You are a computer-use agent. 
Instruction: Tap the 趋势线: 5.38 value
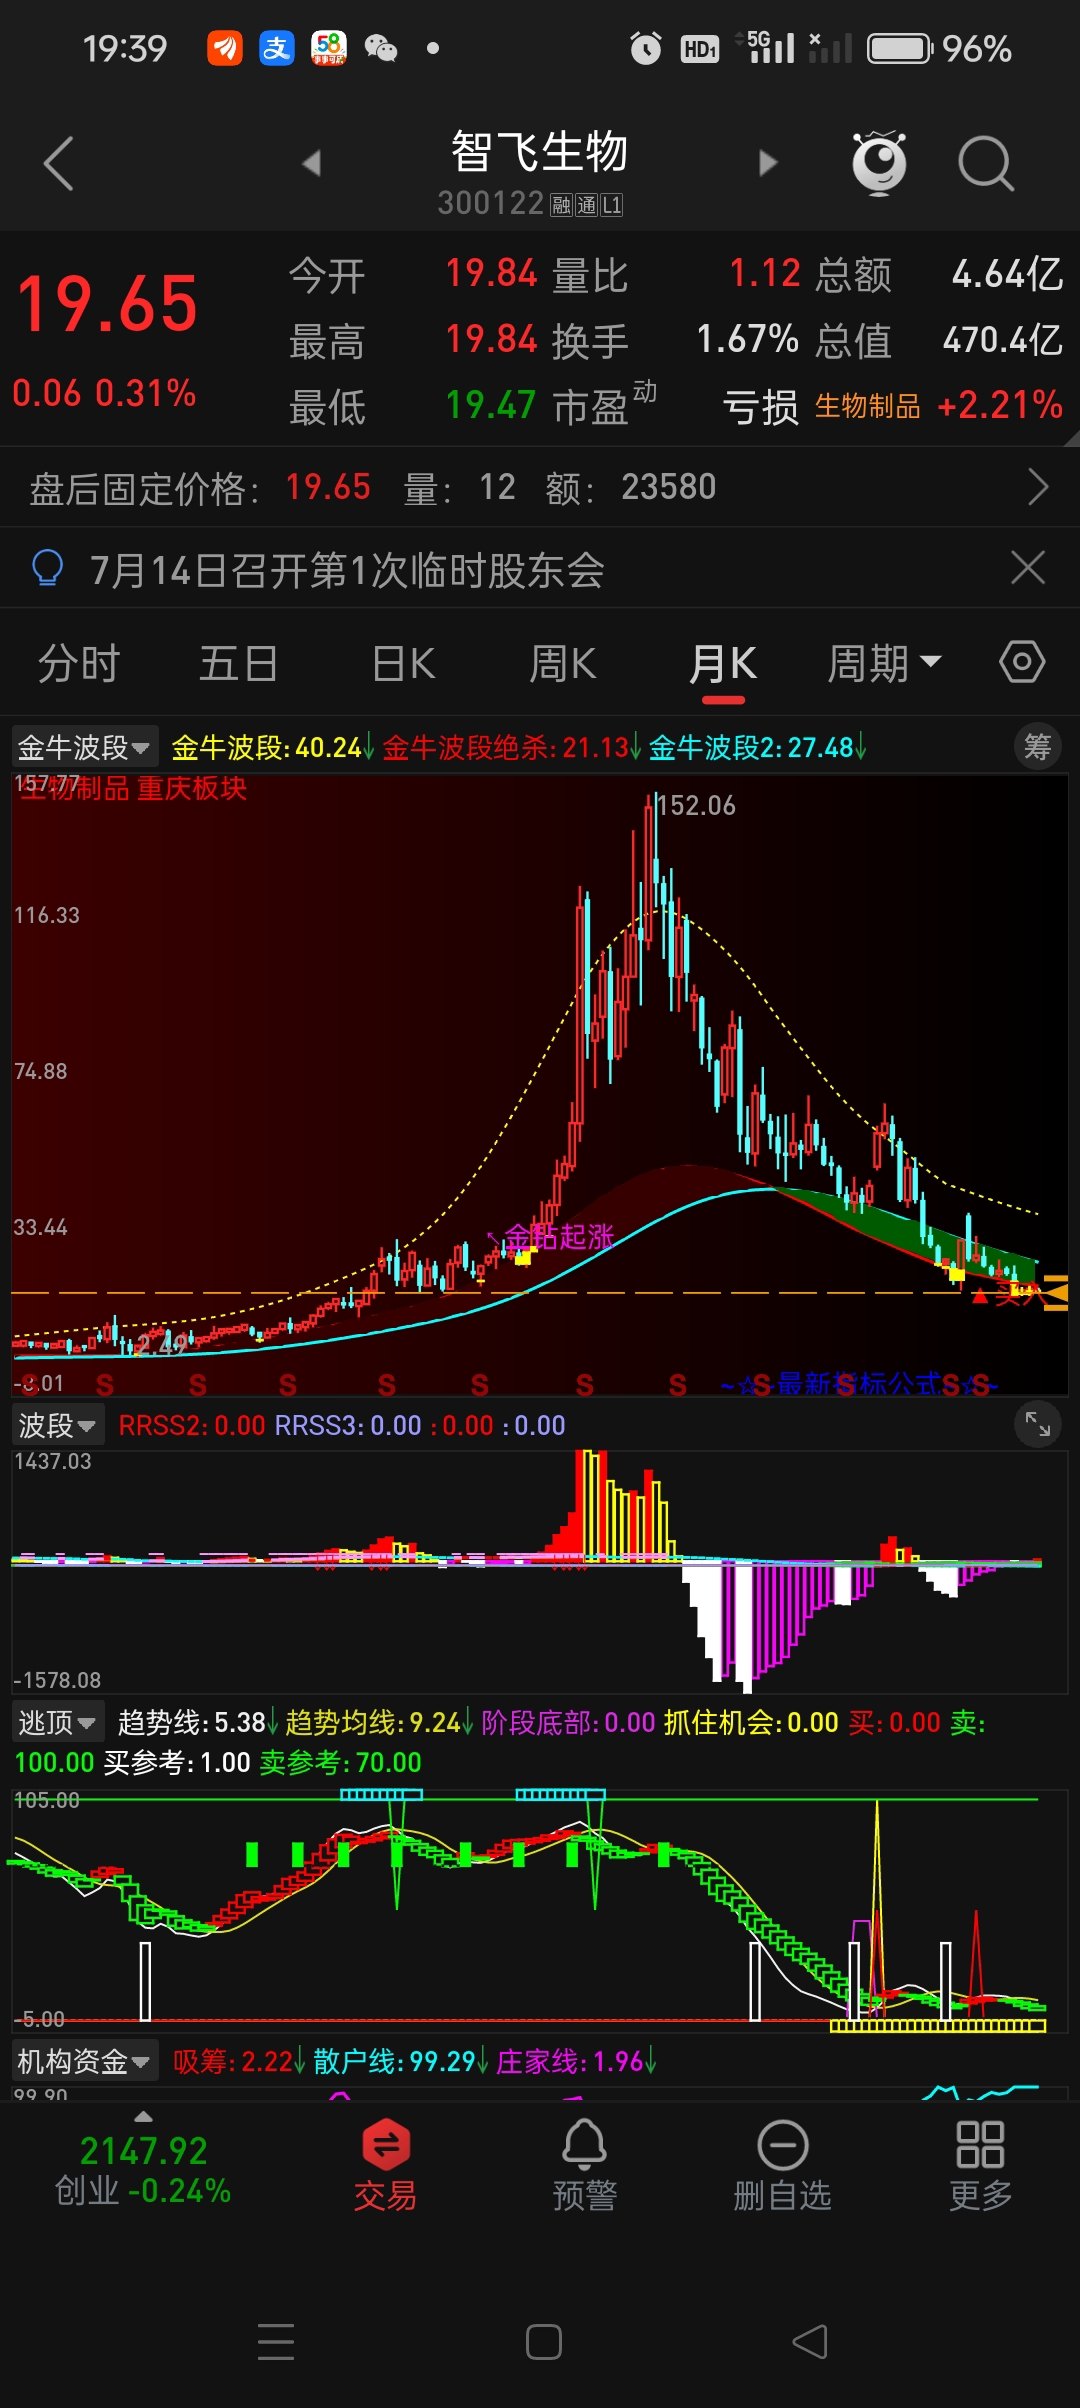[x=197, y=1723]
